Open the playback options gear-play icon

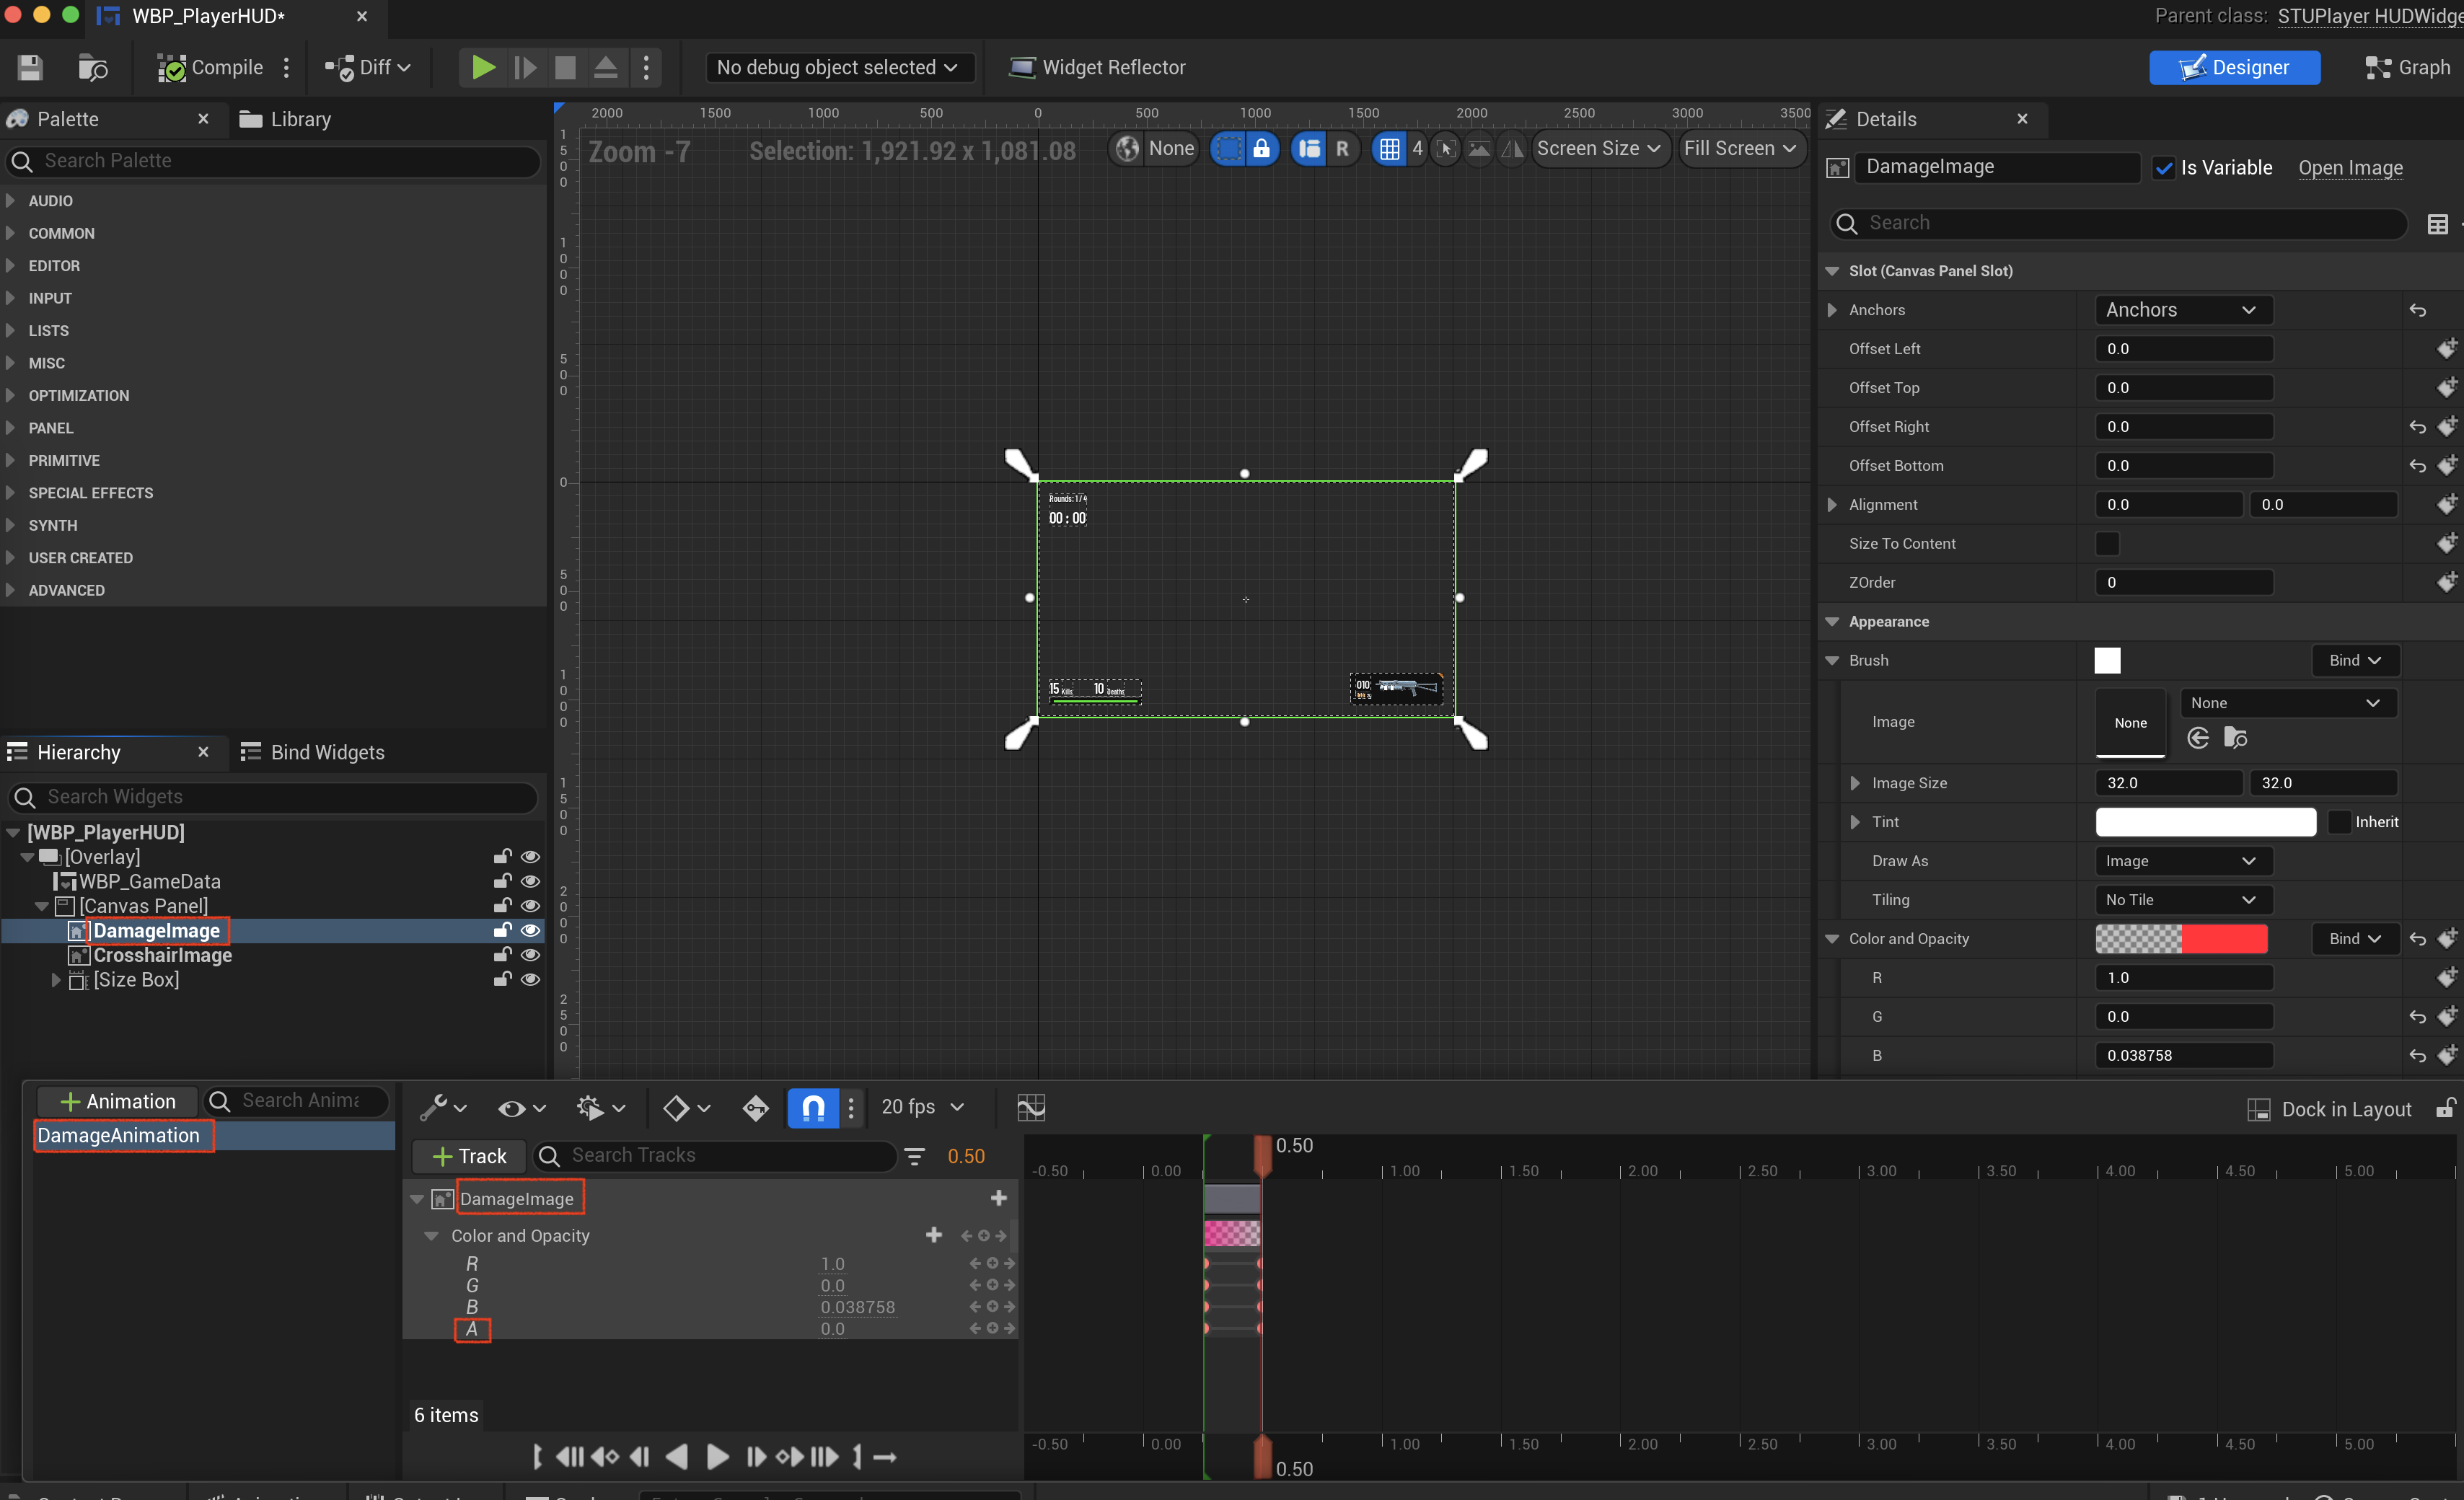point(600,1107)
